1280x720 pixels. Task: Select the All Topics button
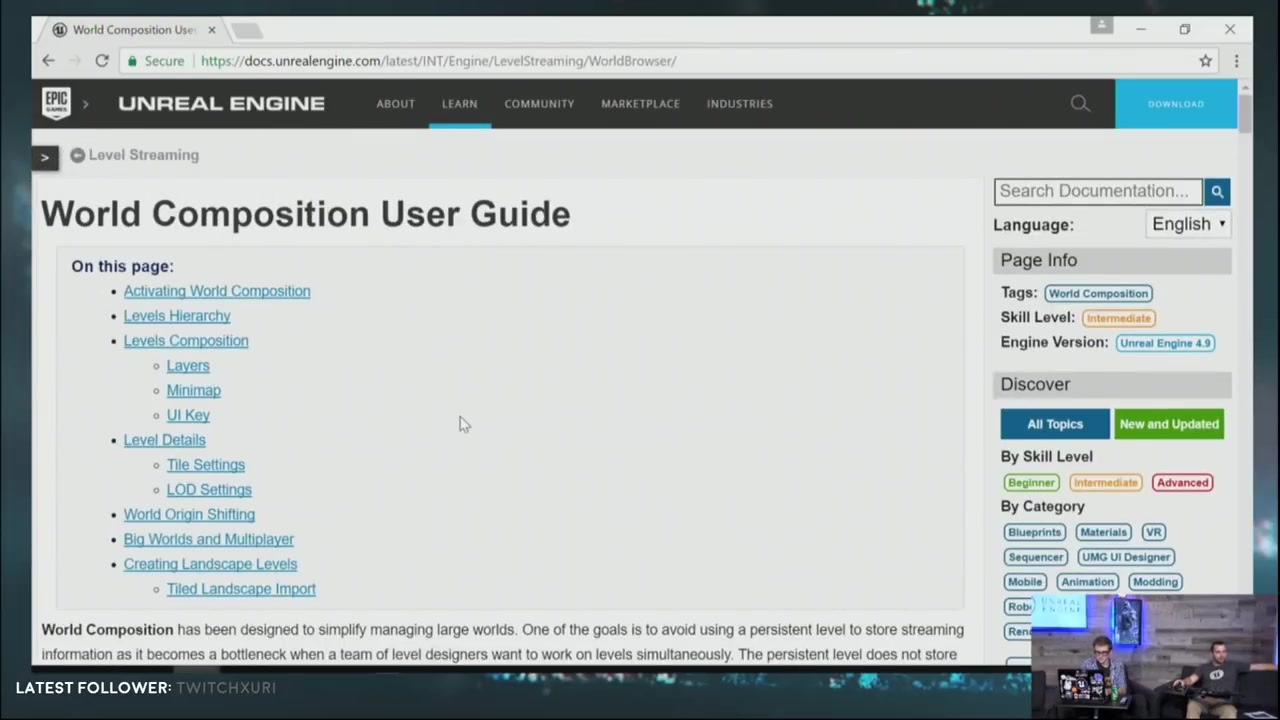(x=1055, y=424)
